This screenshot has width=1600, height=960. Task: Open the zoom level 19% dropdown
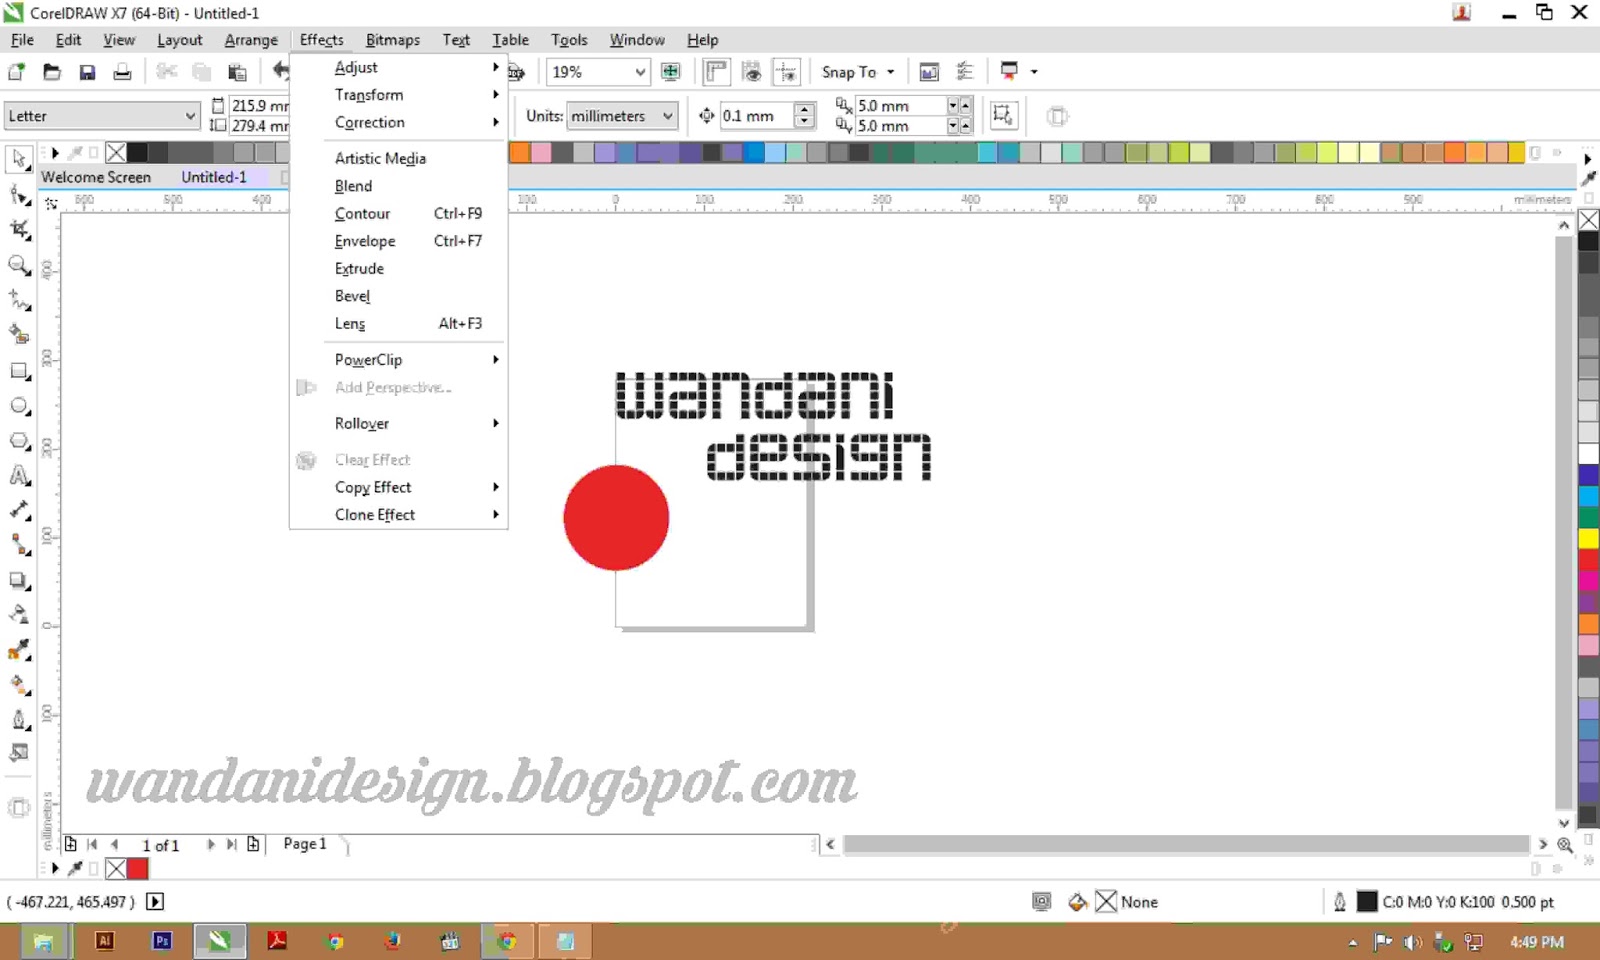tap(597, 72)
